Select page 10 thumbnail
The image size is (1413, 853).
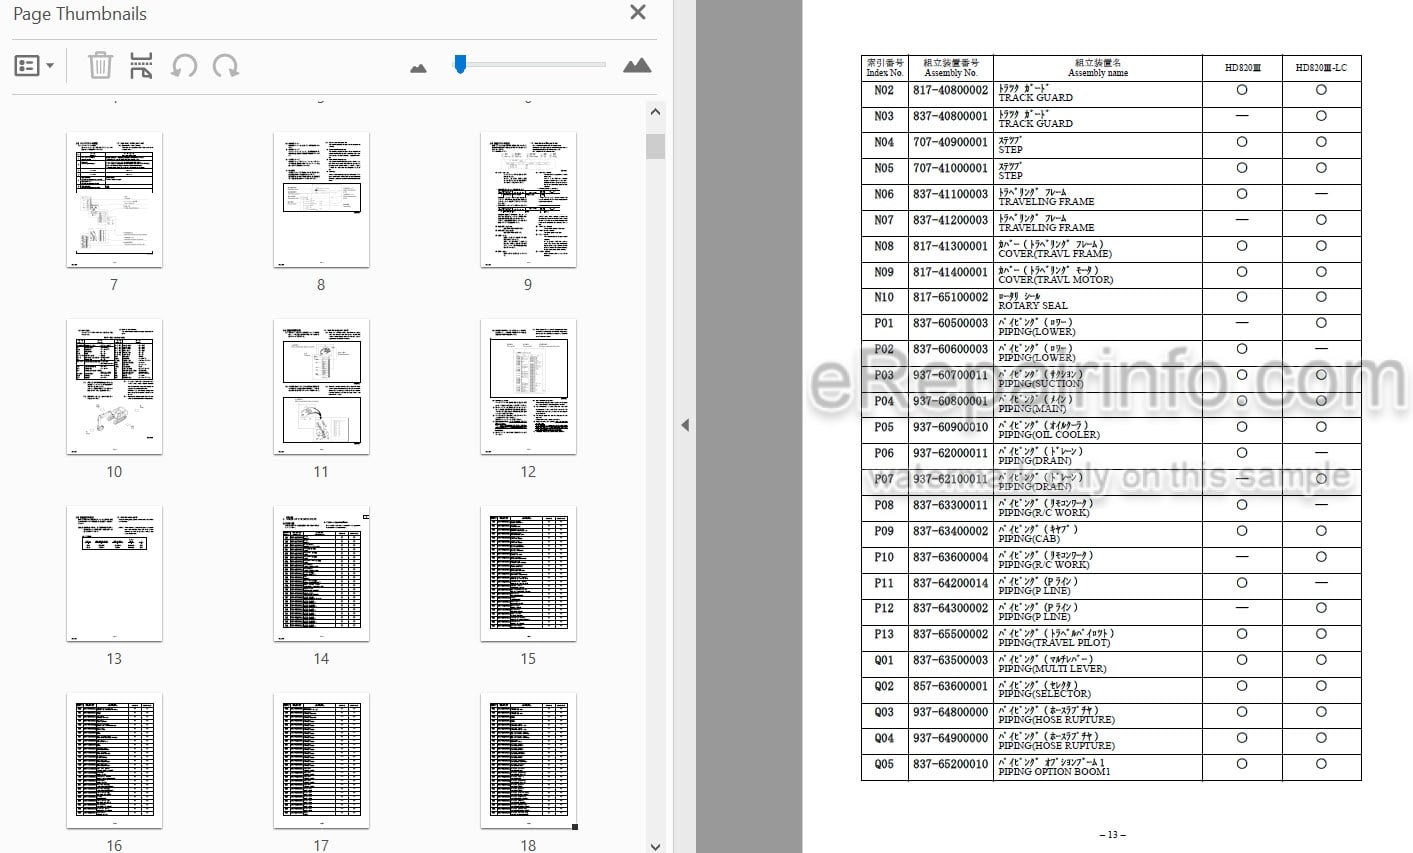tap(114, 387)
